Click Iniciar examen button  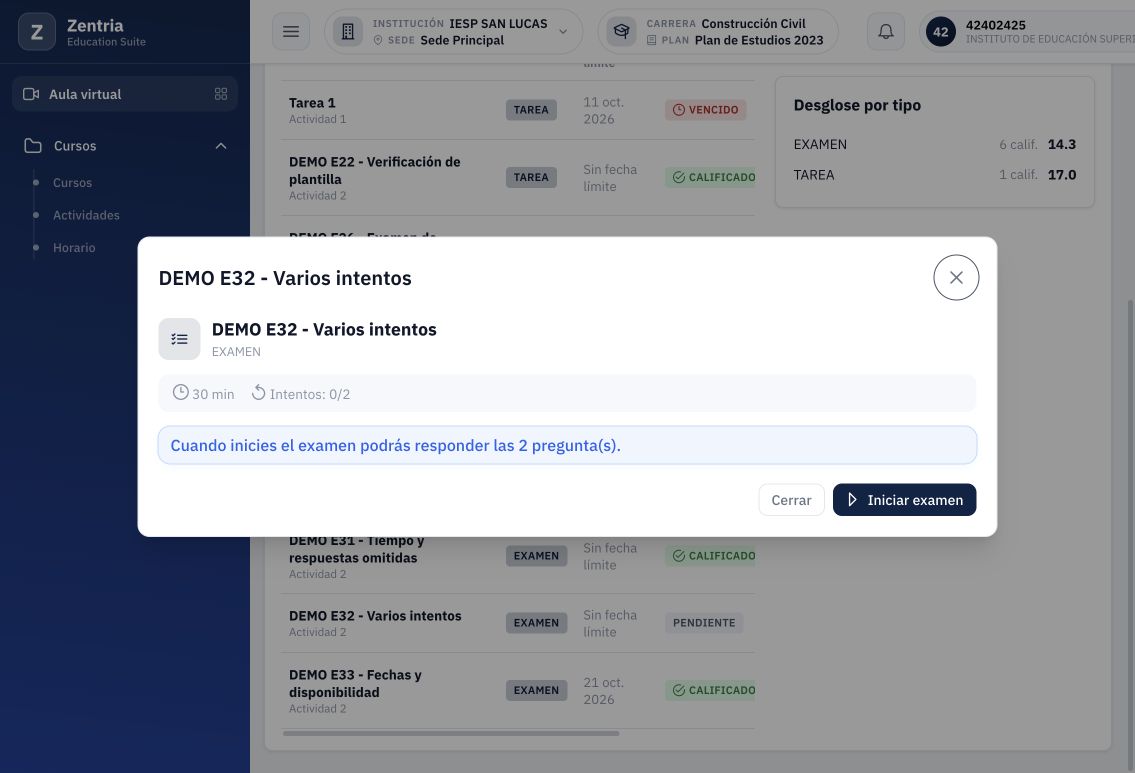click(x=904, y=500)
